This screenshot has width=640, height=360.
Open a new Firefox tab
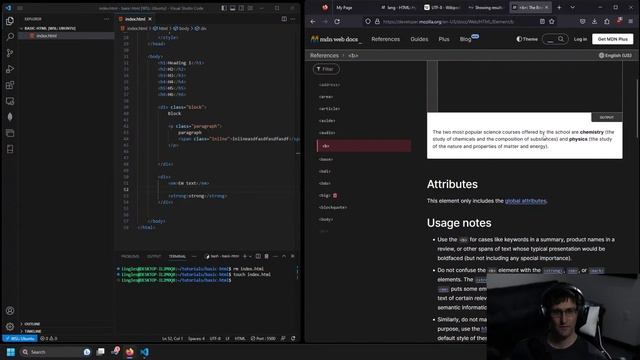559,7
